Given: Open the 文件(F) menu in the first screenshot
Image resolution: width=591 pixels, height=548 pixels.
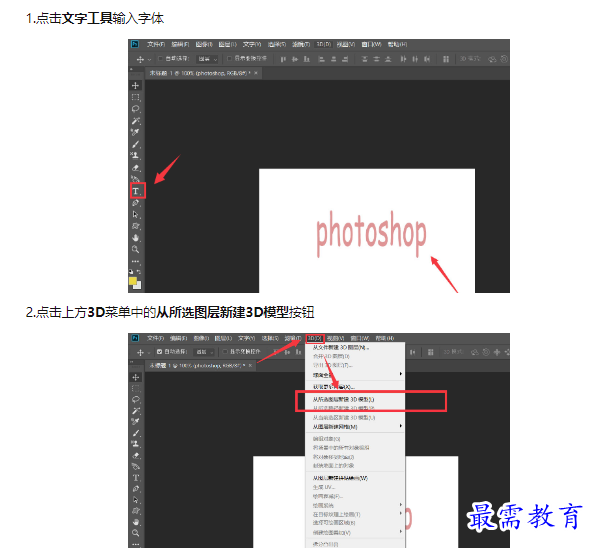Looking at the screenshot, I should pyautogui.click(x=156, y=44).
